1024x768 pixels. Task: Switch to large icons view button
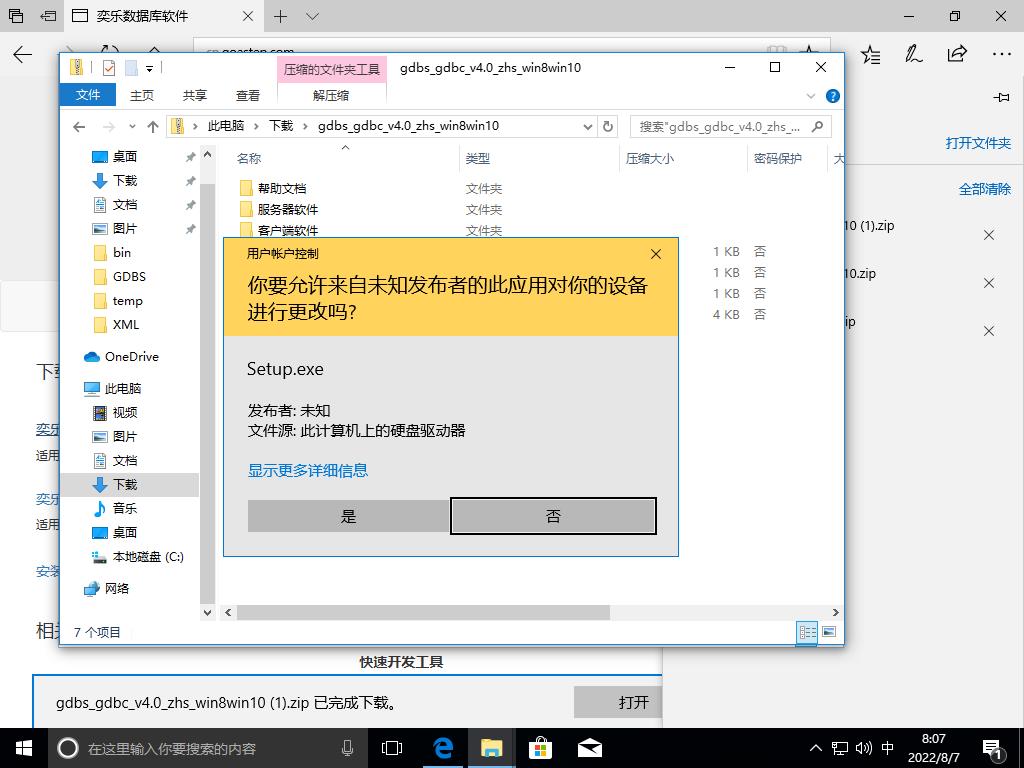828,632
